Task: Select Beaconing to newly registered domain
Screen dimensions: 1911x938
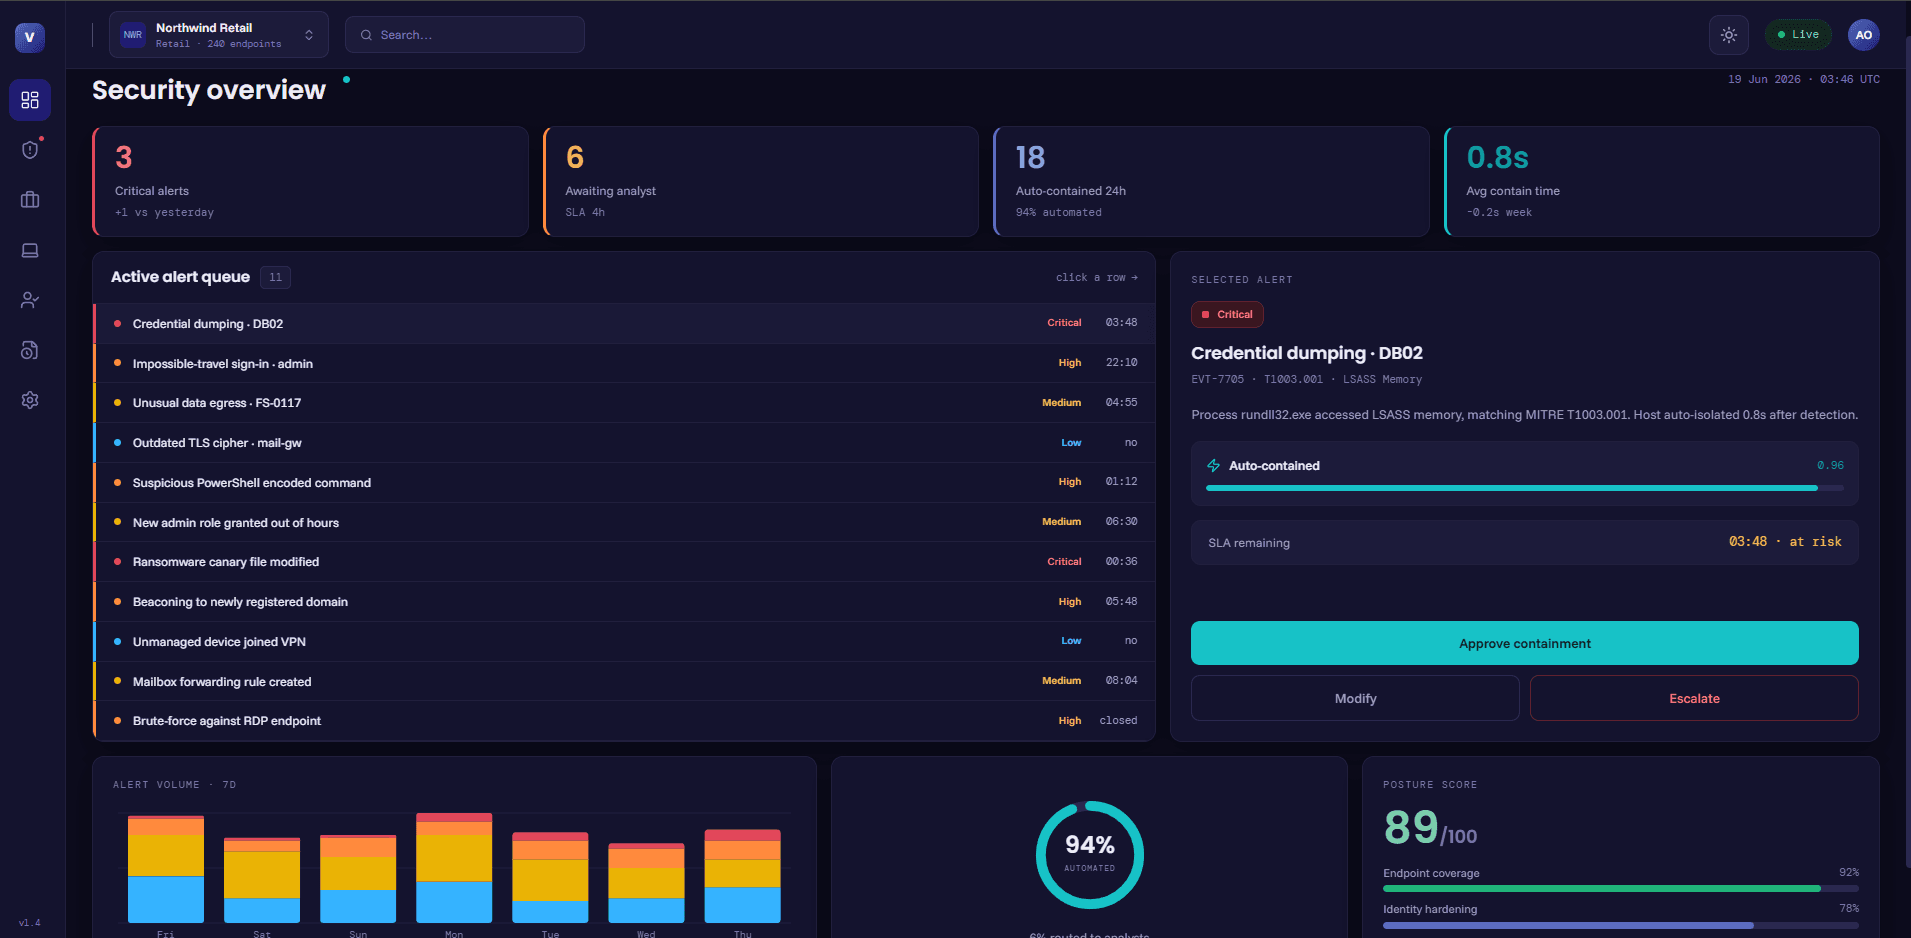Action: tap(624, 601)
